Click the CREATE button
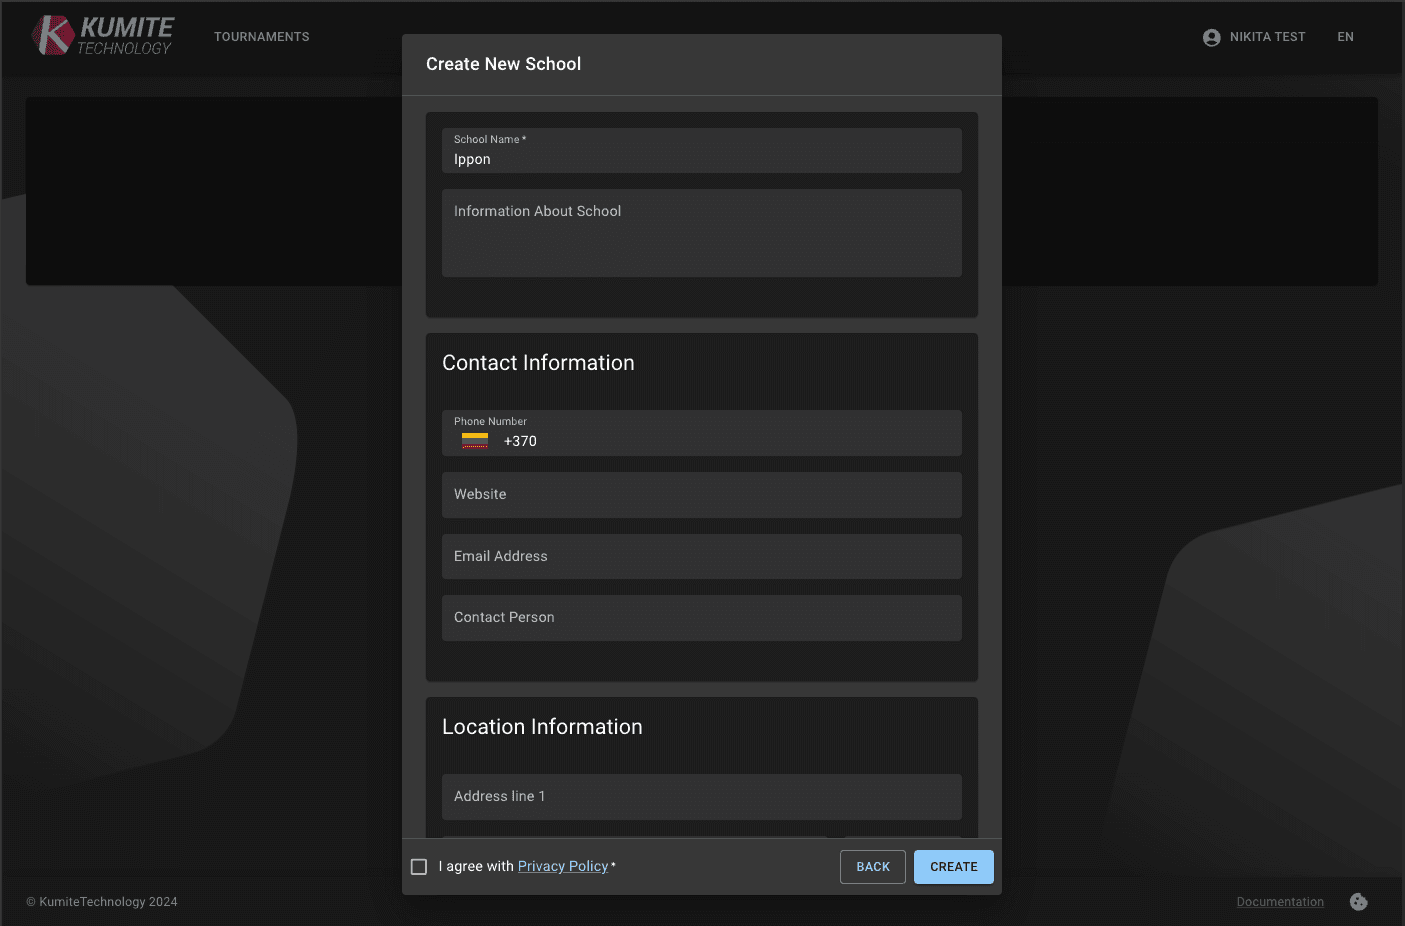This screenshot has height=926, width=1405. point(953,866)
